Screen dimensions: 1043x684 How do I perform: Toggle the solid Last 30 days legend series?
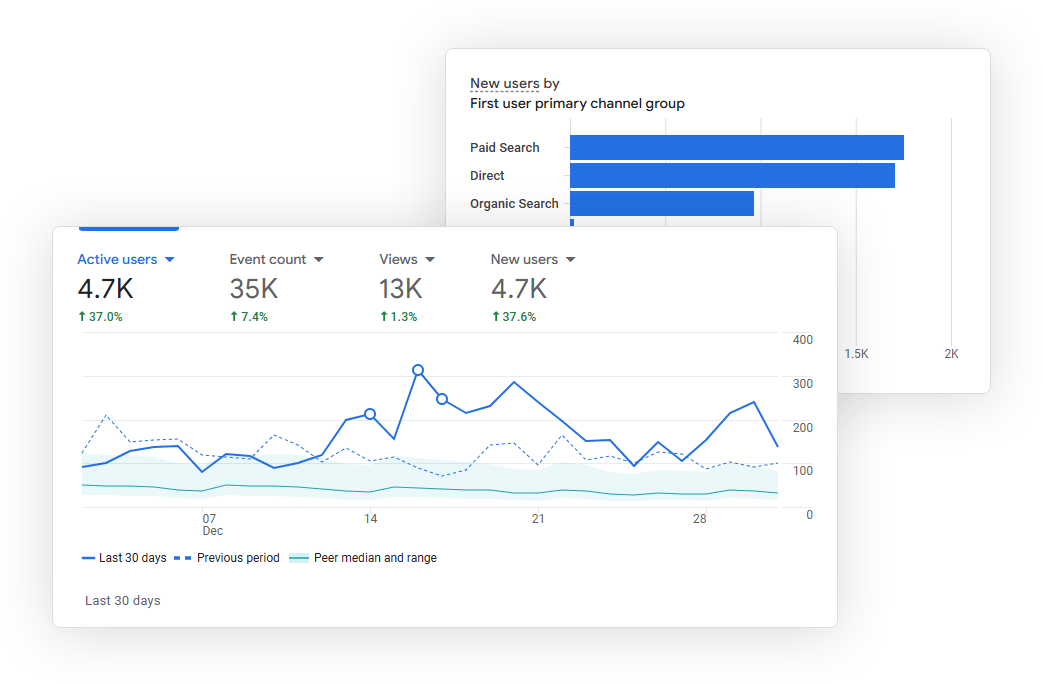[124, 558]
